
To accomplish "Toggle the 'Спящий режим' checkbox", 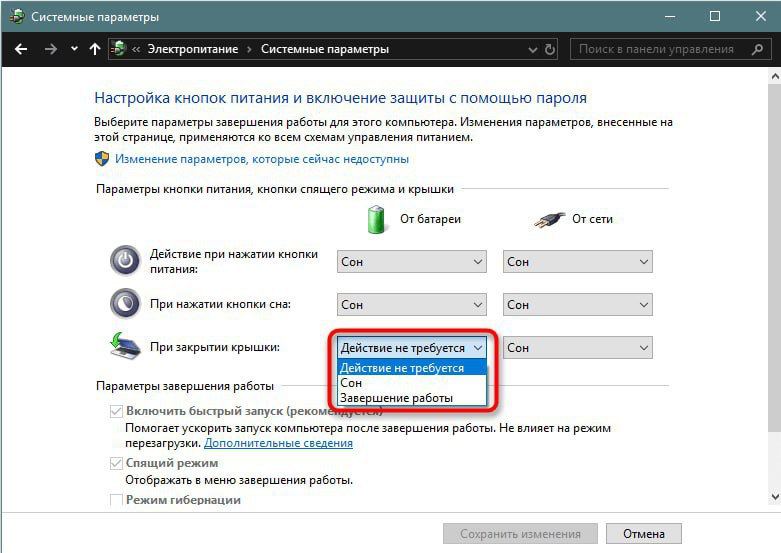I will [117, 464].
